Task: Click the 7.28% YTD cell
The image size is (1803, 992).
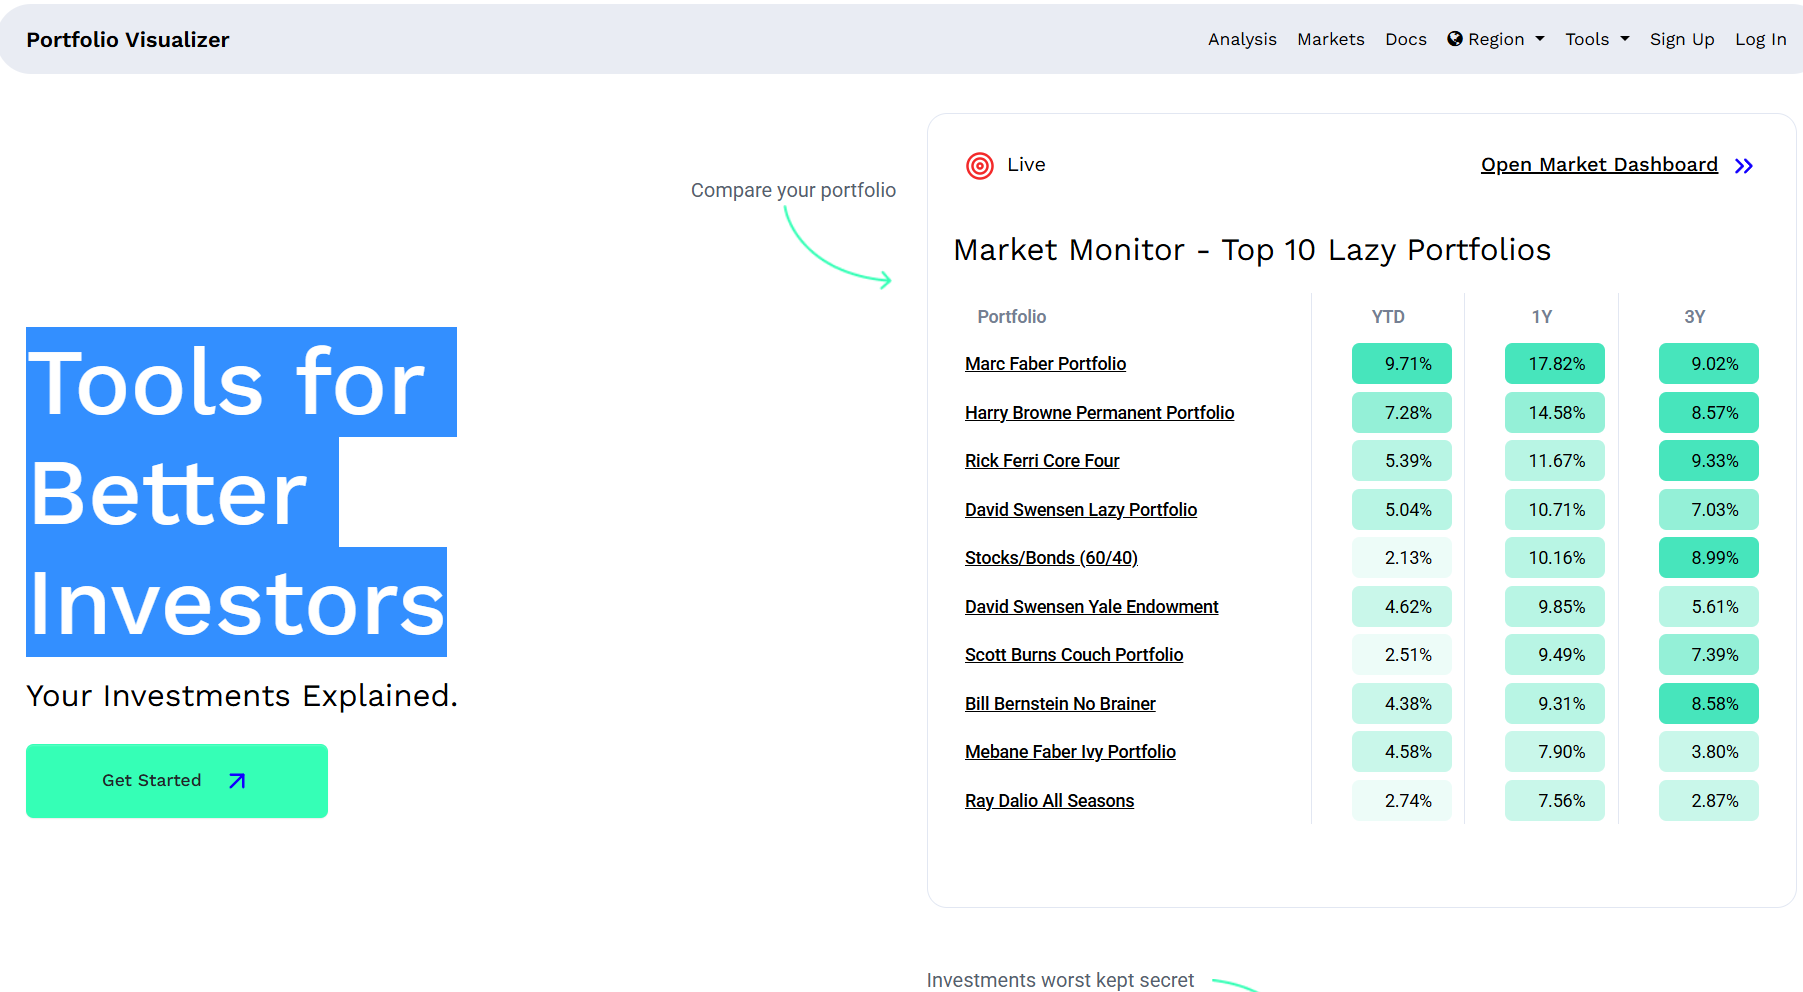Action: click(x=1402, y=413)
